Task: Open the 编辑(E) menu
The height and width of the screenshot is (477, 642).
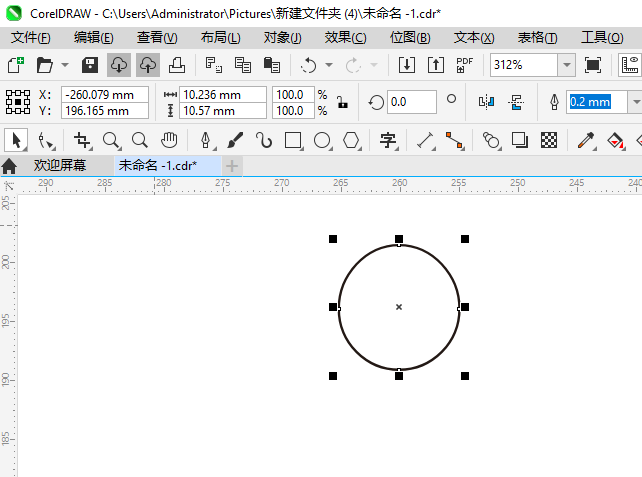Action: pyautogui.click(x=94, y=38)
